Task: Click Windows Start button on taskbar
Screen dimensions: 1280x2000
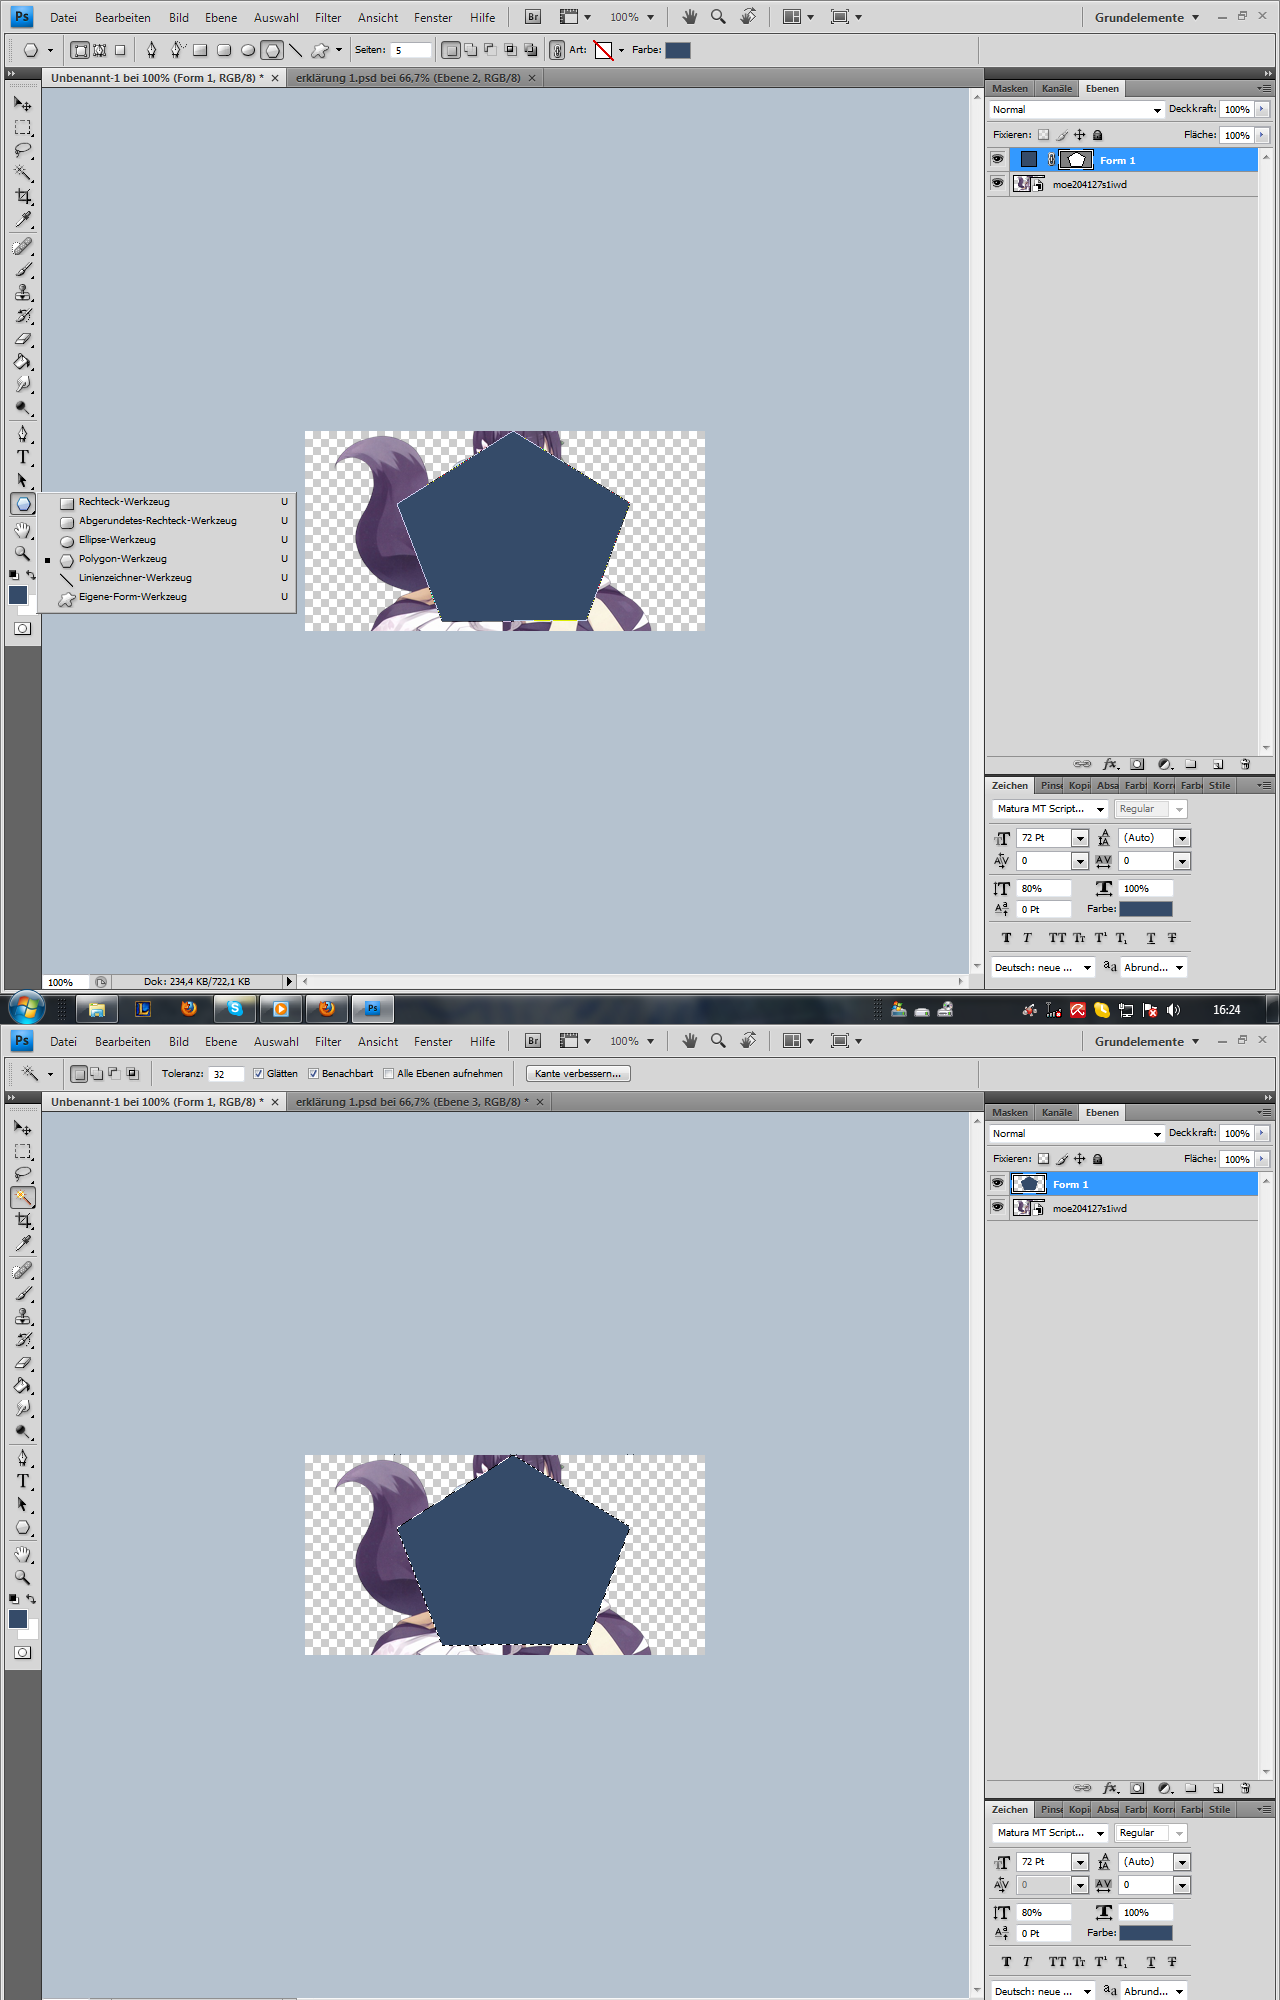Action: tap(26, 1009)
